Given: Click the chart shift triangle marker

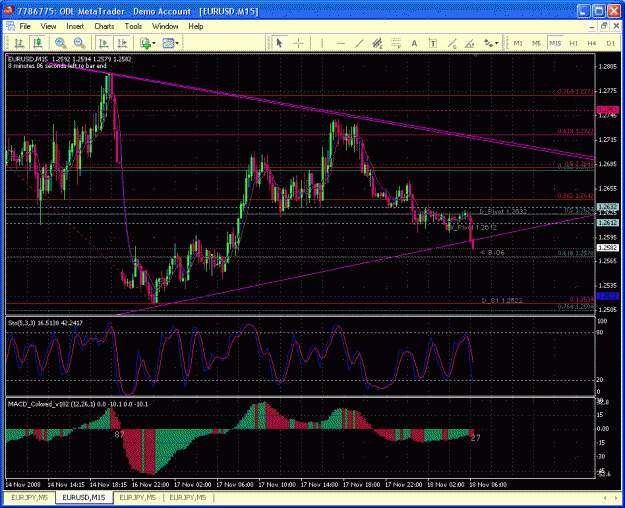Looking at the screenshot, I should coord(474,53).
